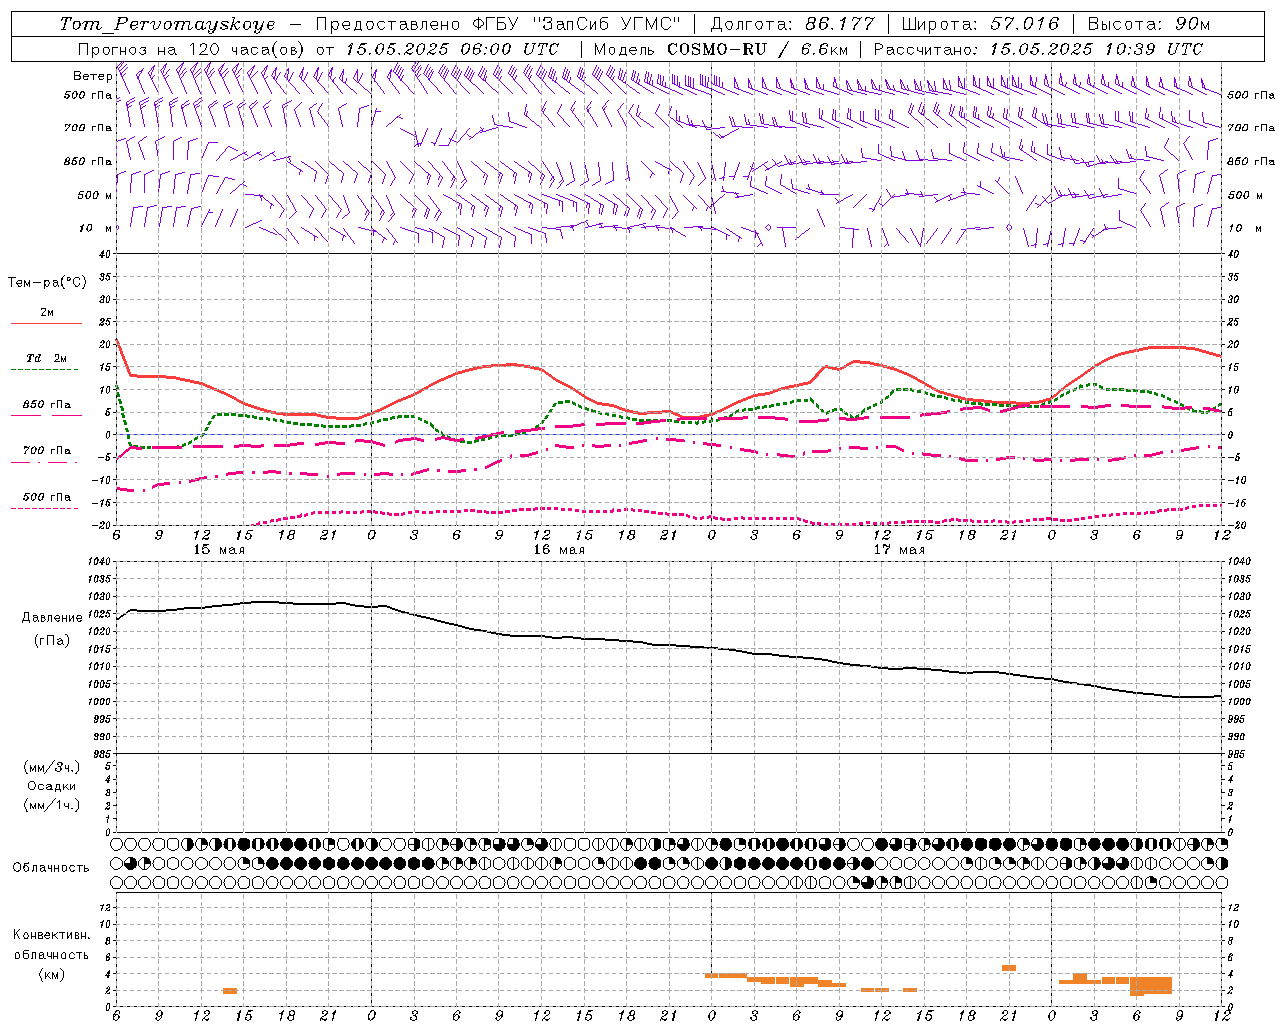Click the (гПа) unit label under Давление
This screenshot has width=1280, height=1024.
(x=52, y=640)
